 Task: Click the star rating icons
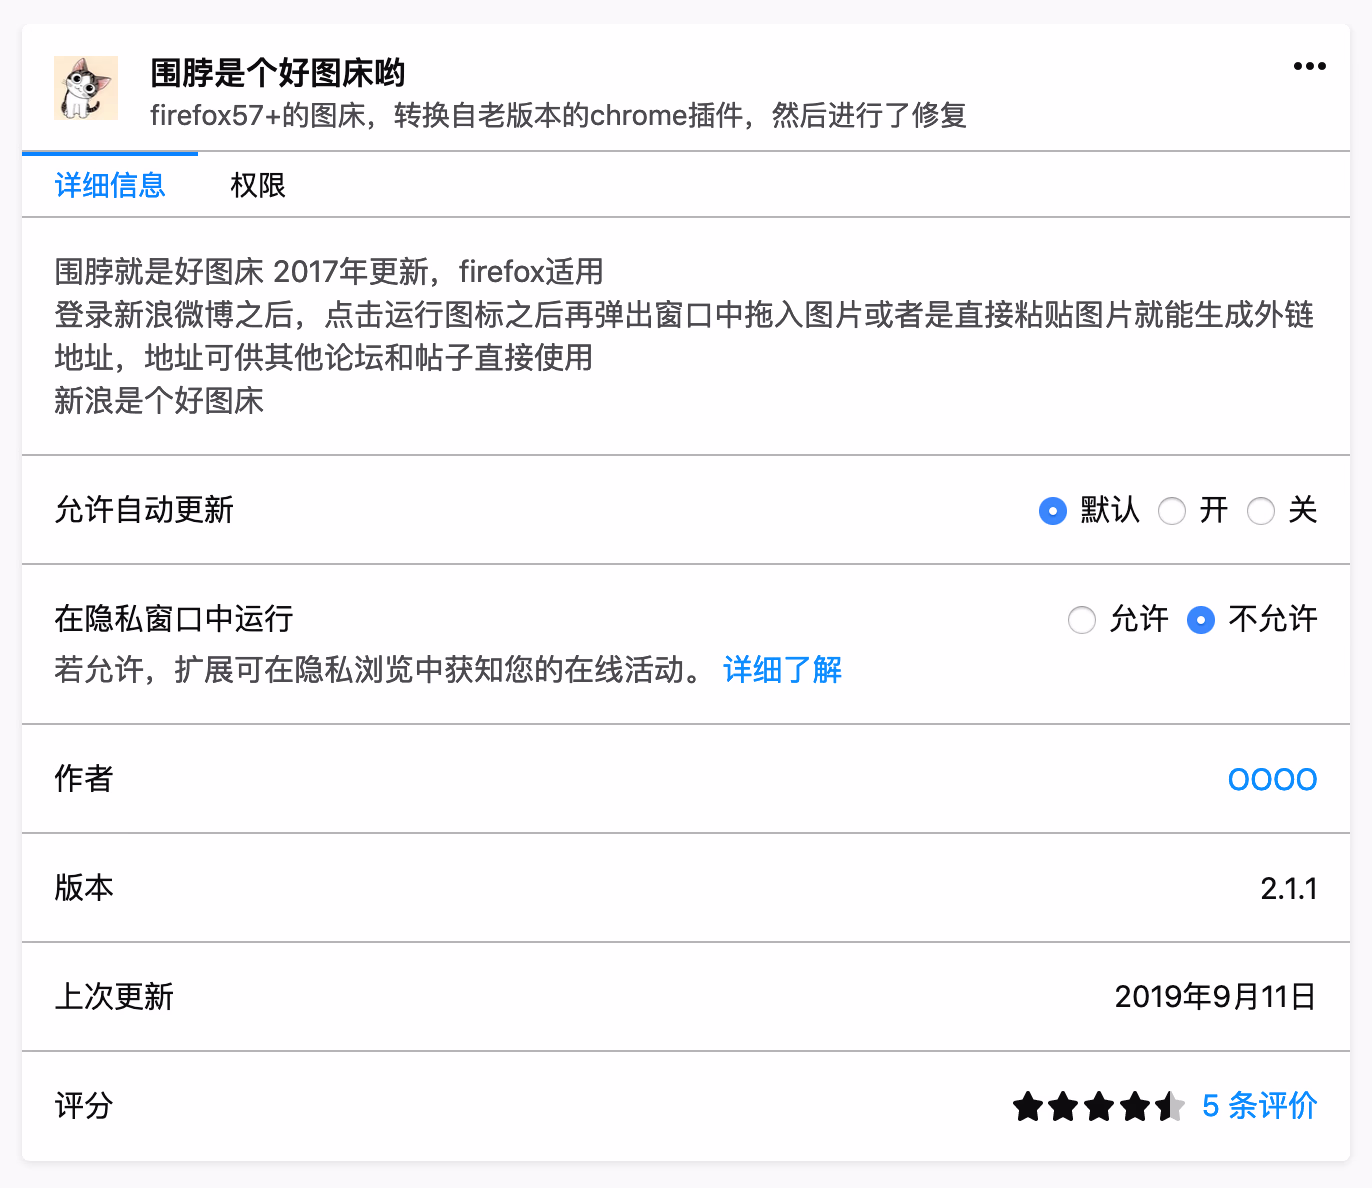1098,1107
